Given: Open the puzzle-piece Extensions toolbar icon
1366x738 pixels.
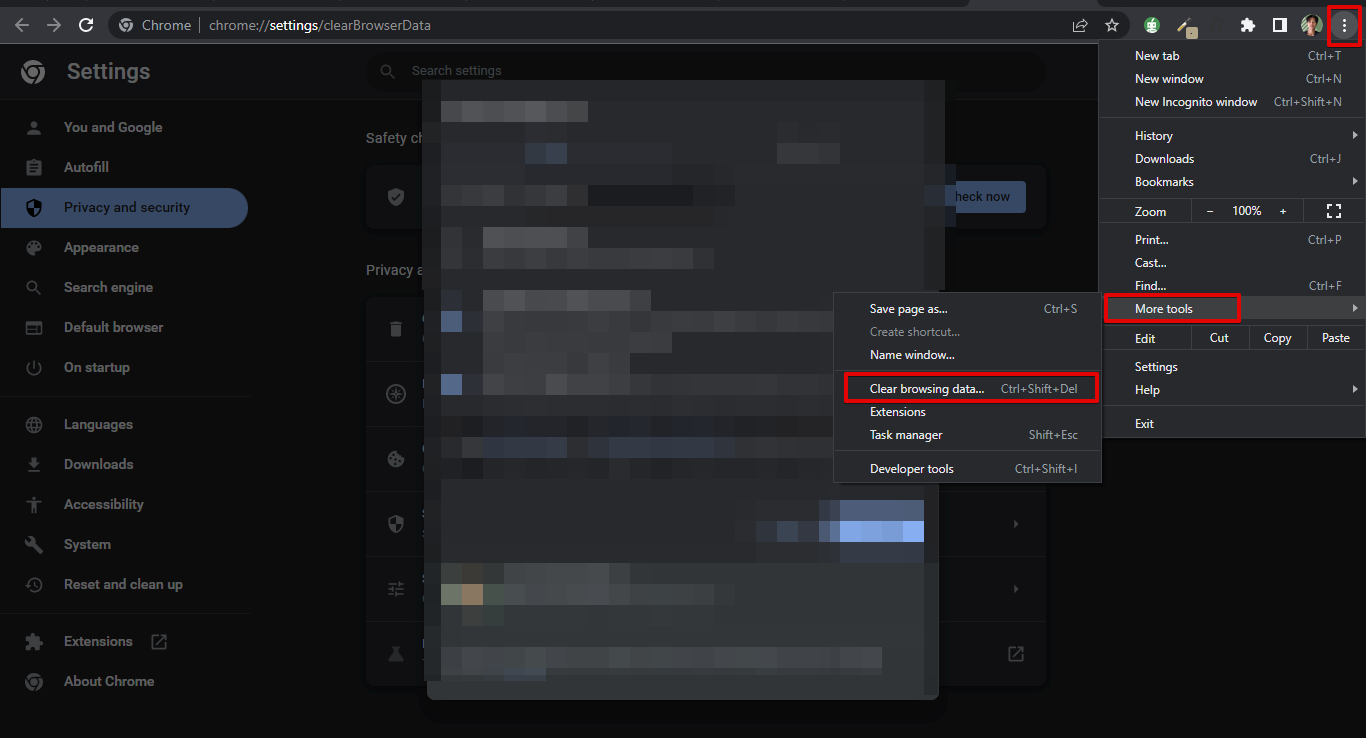Looking at the screenshot, I should tap(1248, 25).
